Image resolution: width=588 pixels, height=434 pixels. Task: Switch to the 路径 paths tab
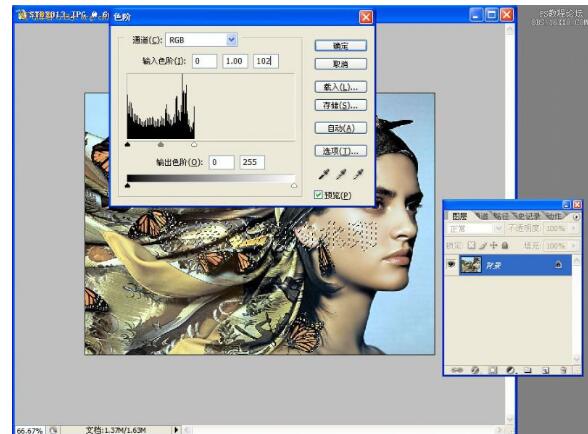coord(501,216)
